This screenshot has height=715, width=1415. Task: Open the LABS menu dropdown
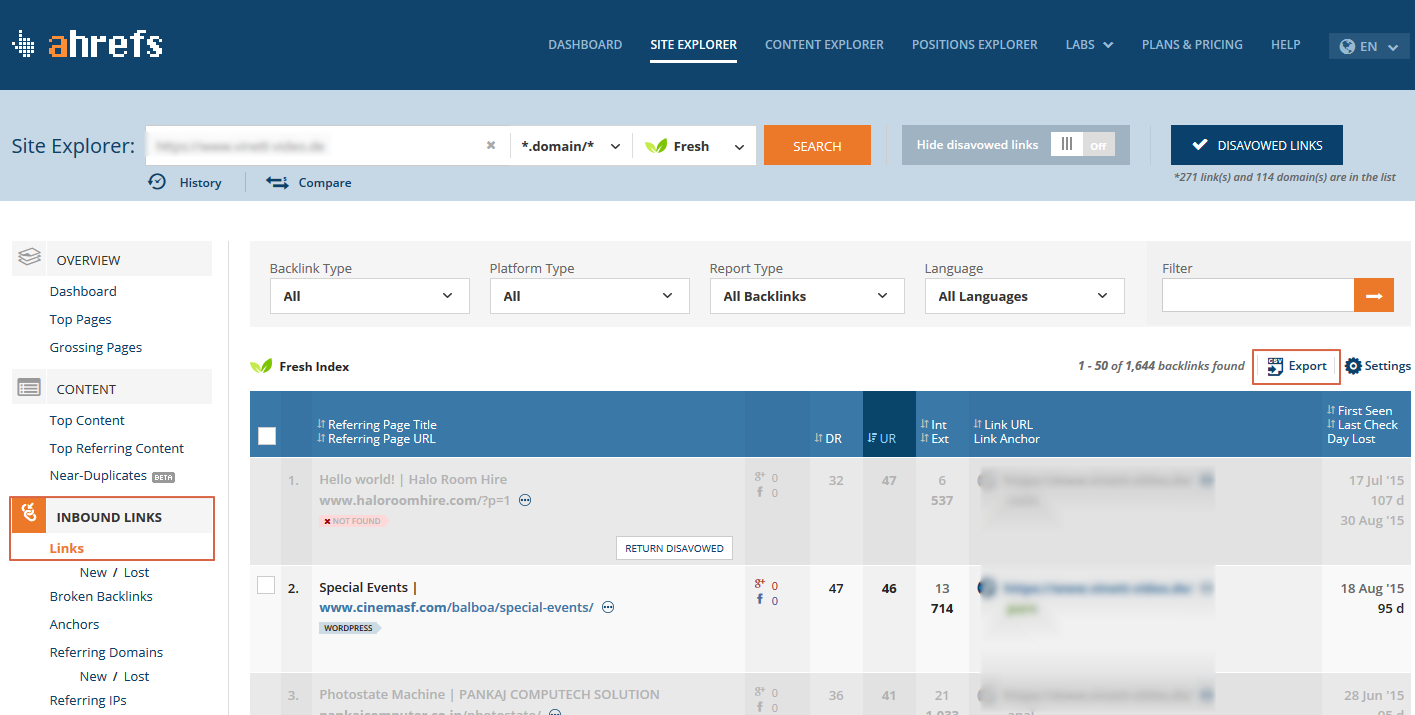(1089, 44)
